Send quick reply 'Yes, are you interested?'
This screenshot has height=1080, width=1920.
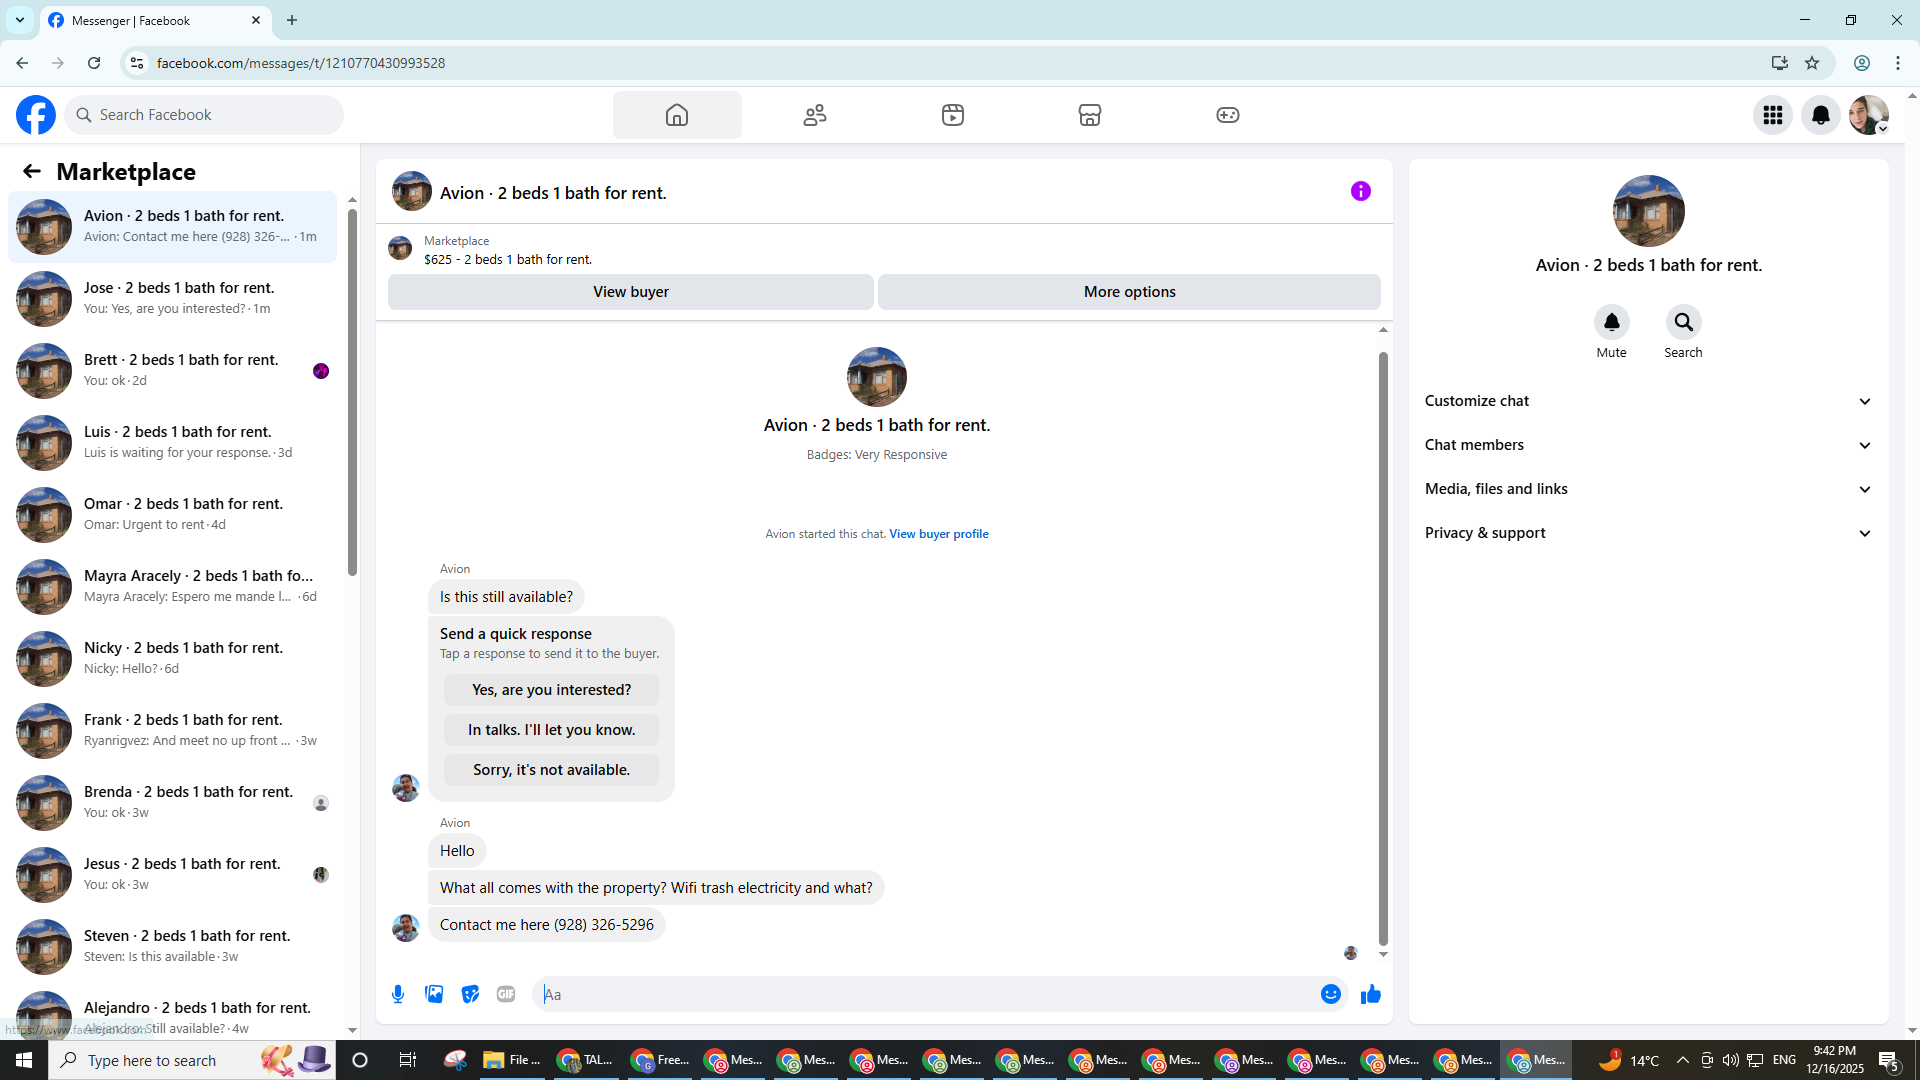point(552,690)
